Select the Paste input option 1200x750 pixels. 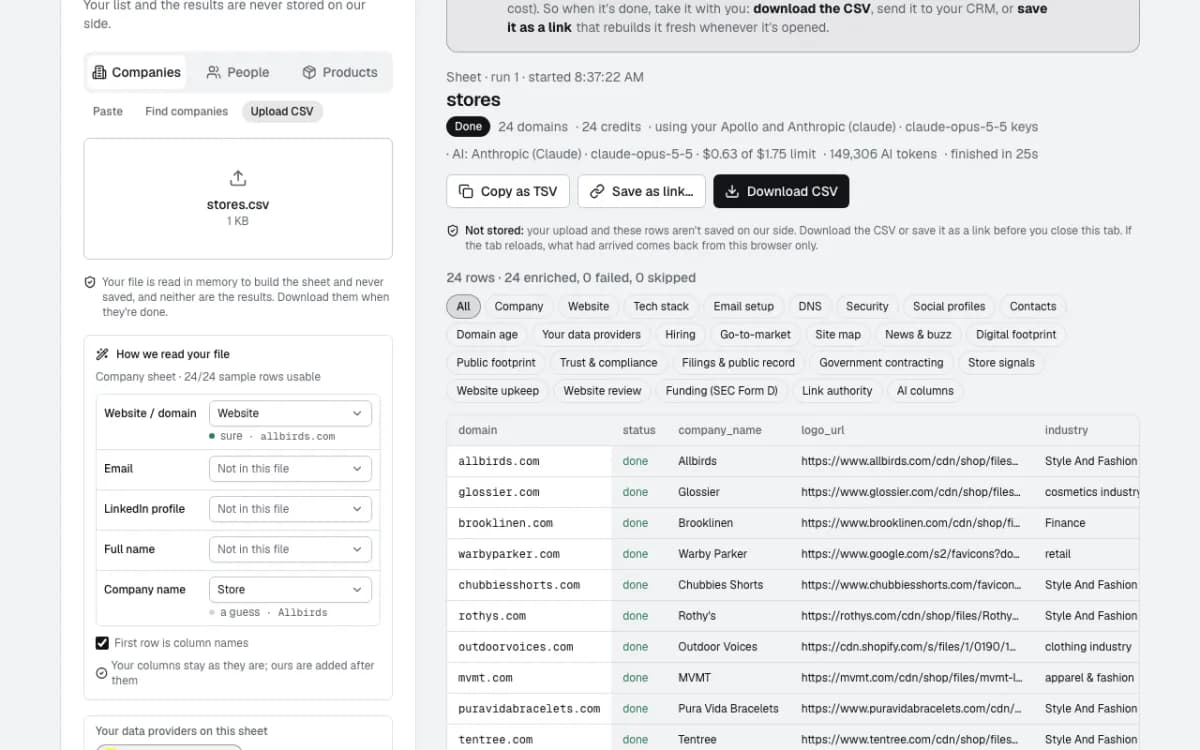[x=108, y=111]
